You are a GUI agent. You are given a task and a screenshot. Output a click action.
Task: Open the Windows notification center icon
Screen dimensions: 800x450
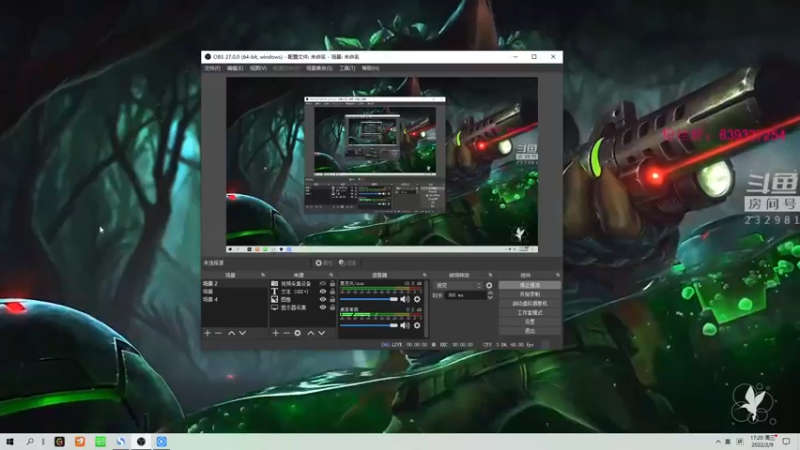[x=786, y=442]
